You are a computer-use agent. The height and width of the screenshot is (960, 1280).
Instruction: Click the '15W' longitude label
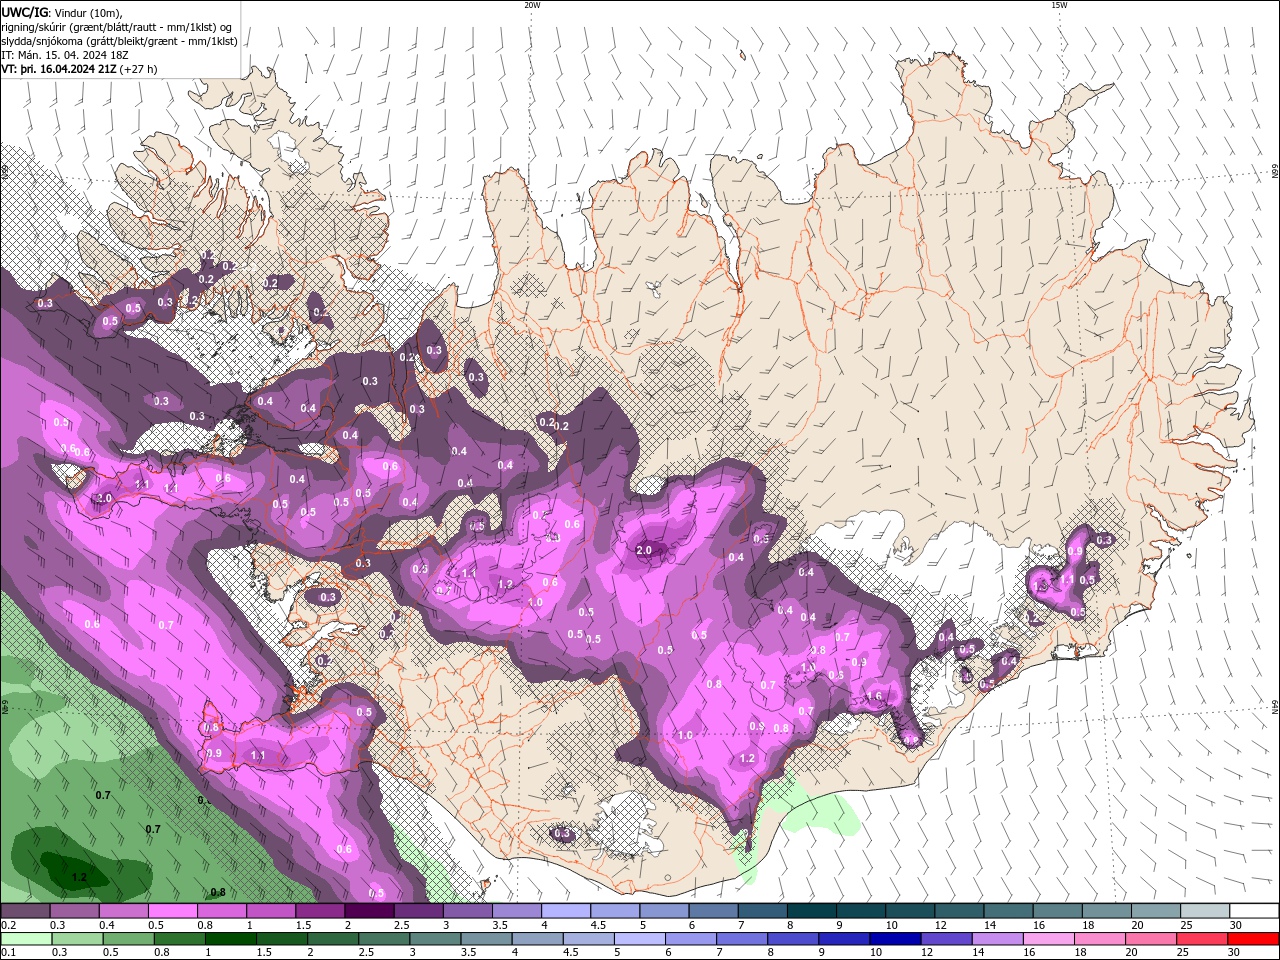[1059, 5]
